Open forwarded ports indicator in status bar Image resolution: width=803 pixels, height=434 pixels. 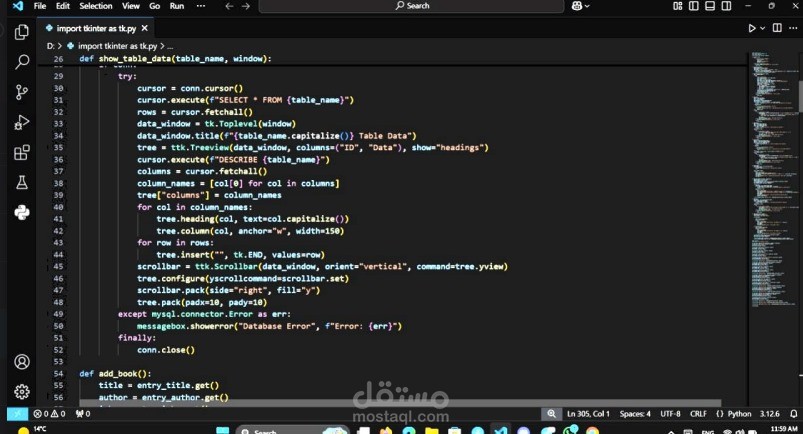coord(83,414)
